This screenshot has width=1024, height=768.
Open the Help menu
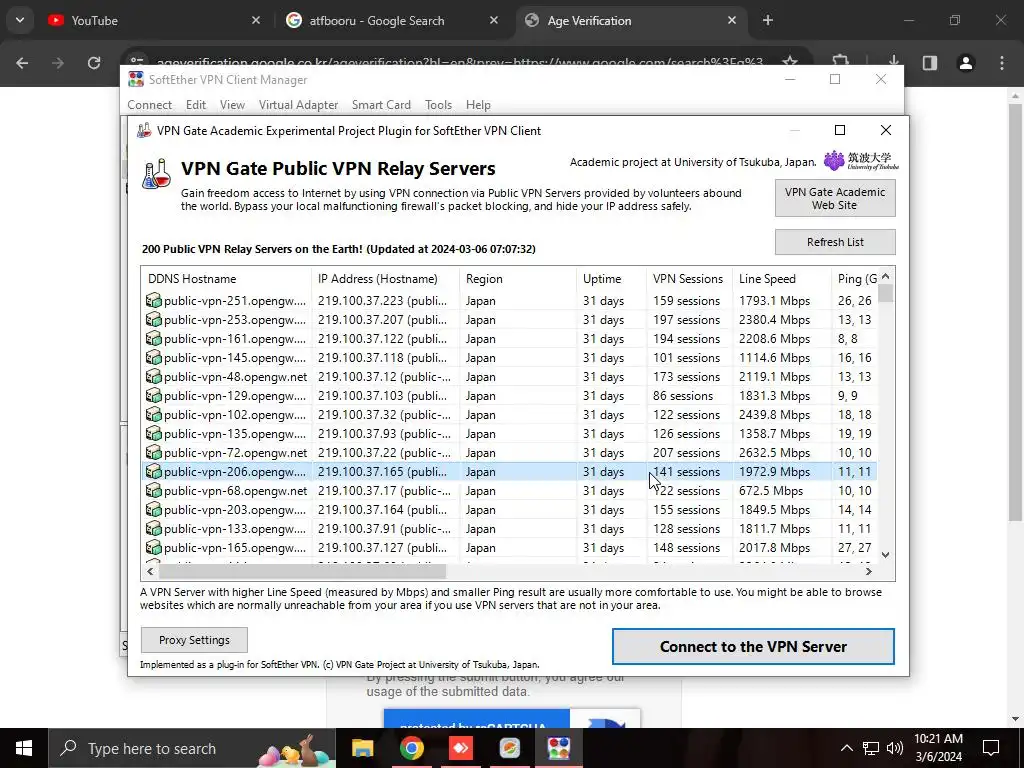[x=478, y=104]
